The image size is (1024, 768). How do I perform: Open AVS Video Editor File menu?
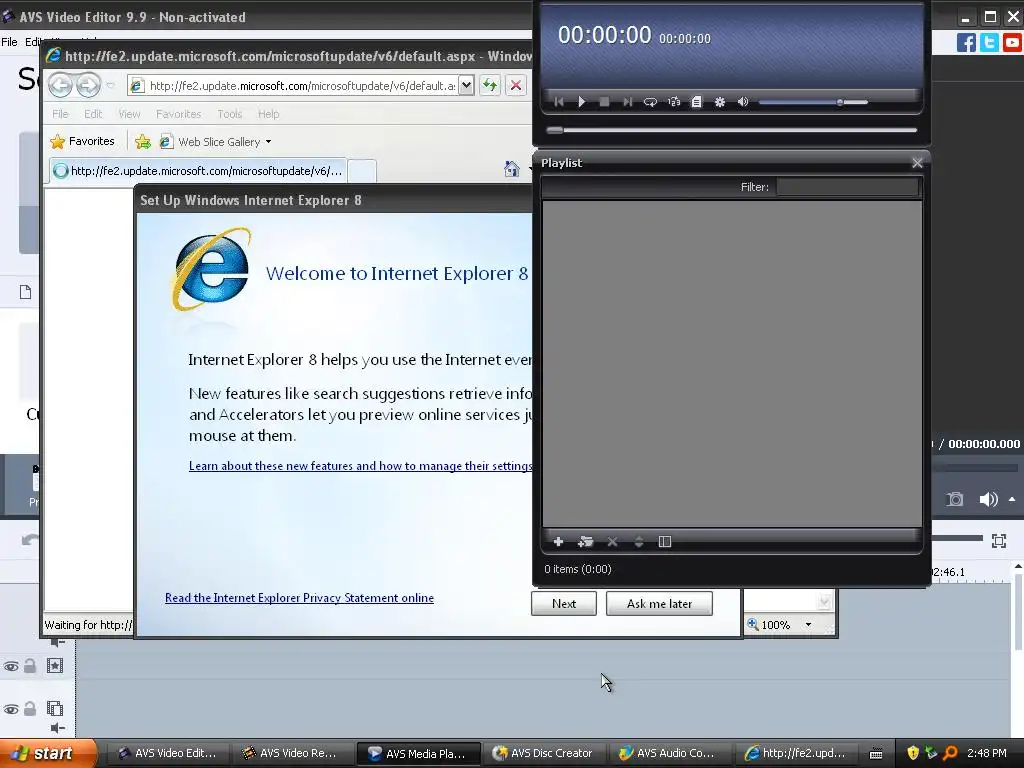click(x=9, y=42)
